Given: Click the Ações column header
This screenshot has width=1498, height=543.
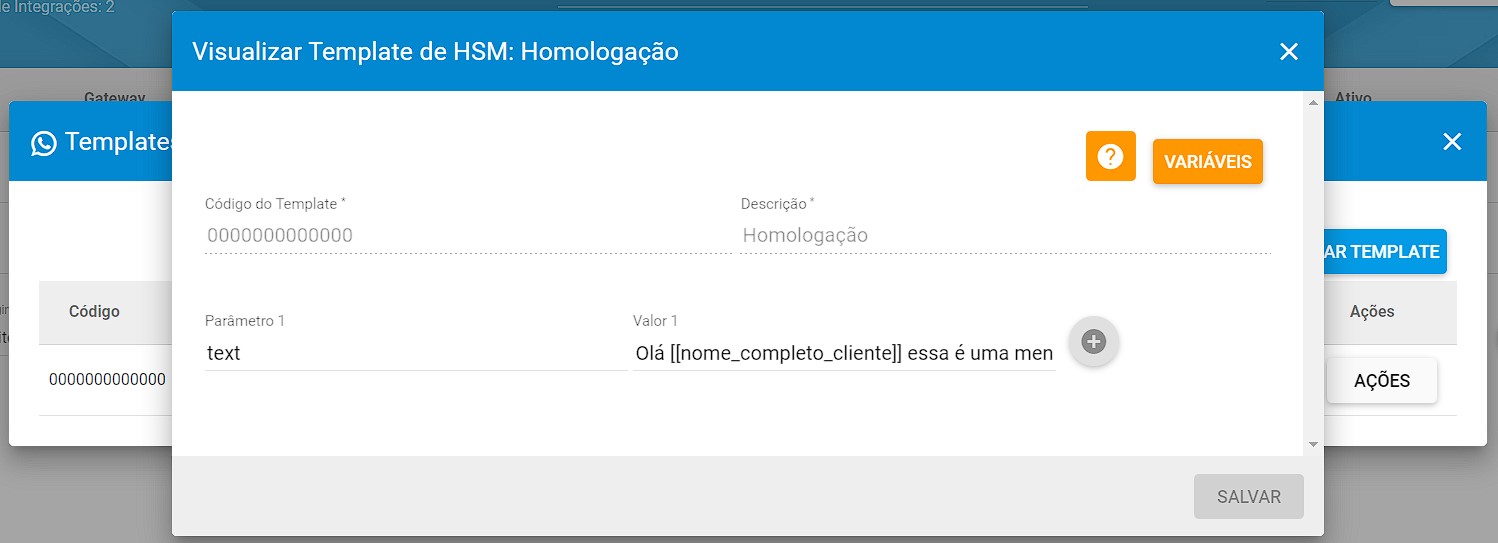Looking at the screenshot, I should [x=1372, y=311].
